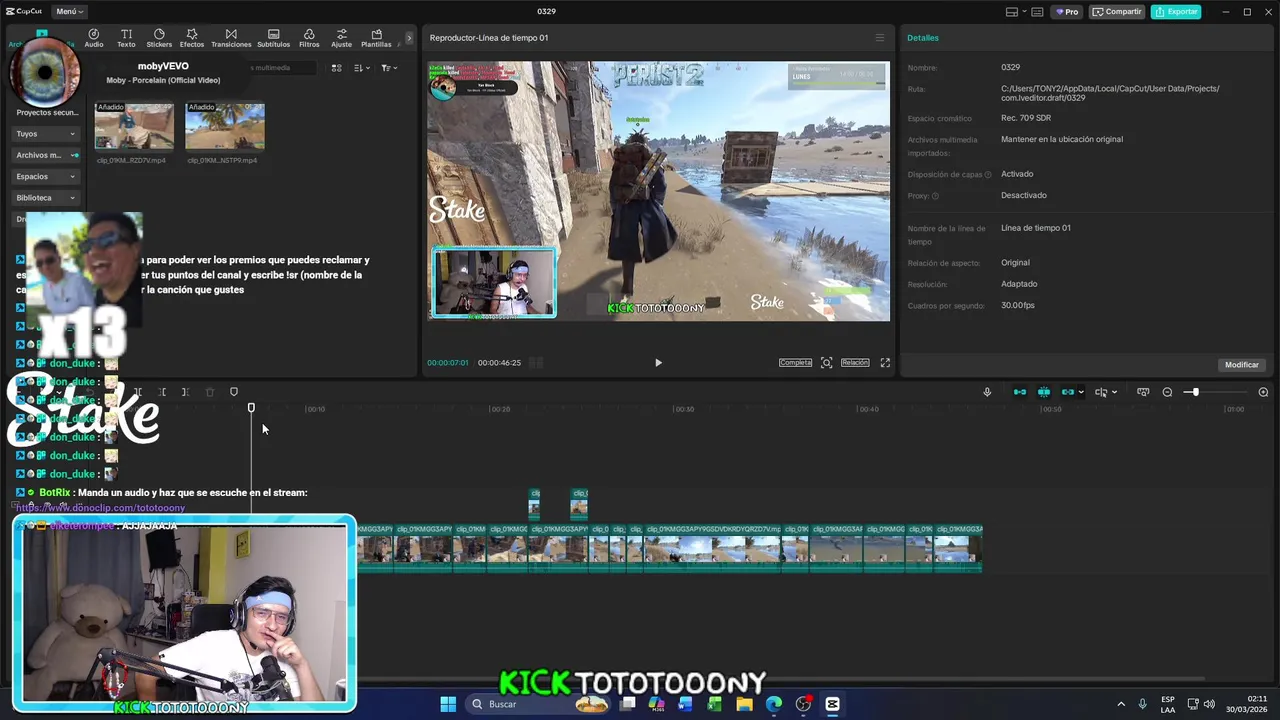Screen dimensions: 1280x720
Task: Open the Menú dropdown
Action: 69,11
